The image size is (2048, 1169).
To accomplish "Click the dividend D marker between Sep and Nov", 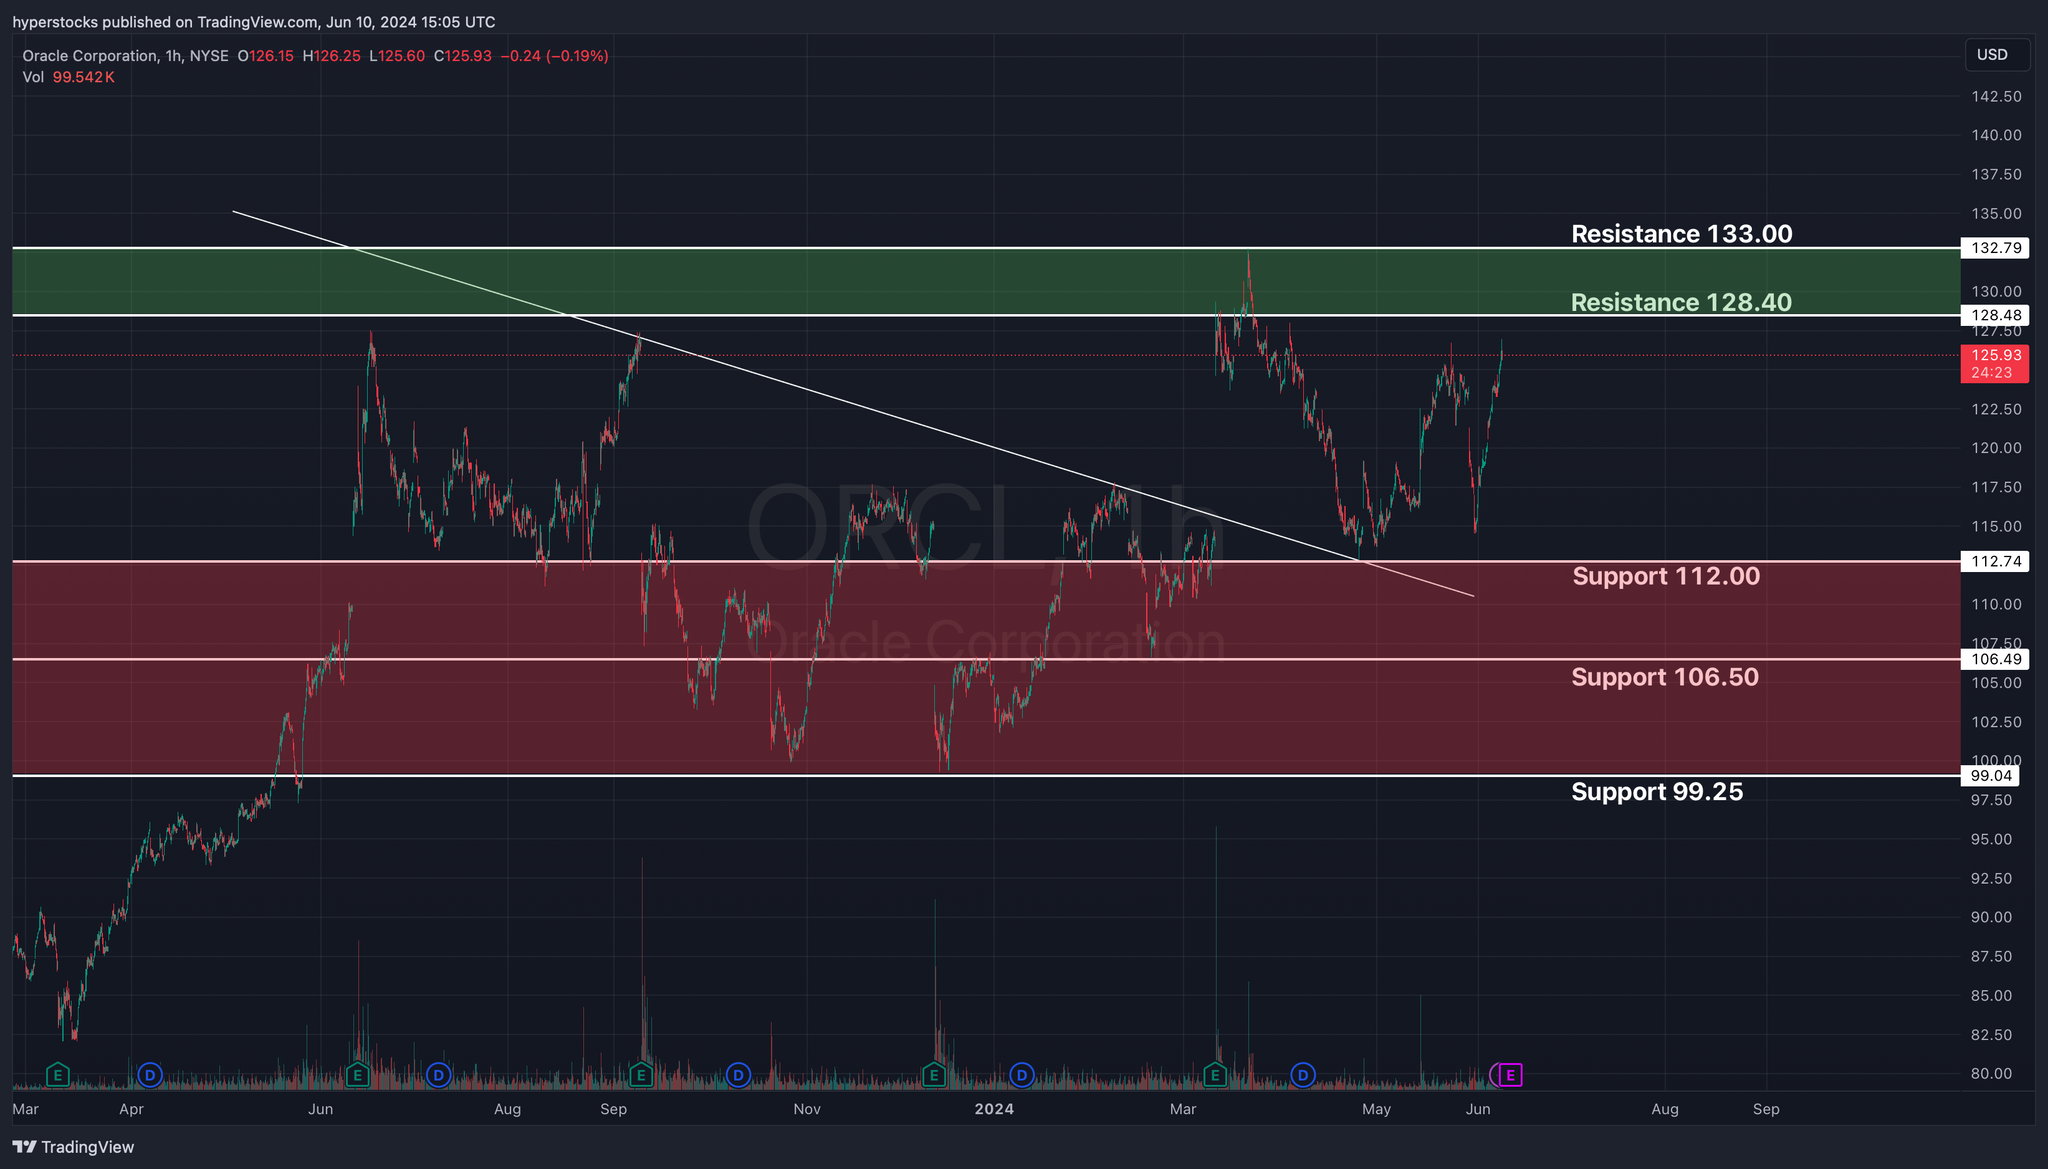I will tap(738, 1075).
